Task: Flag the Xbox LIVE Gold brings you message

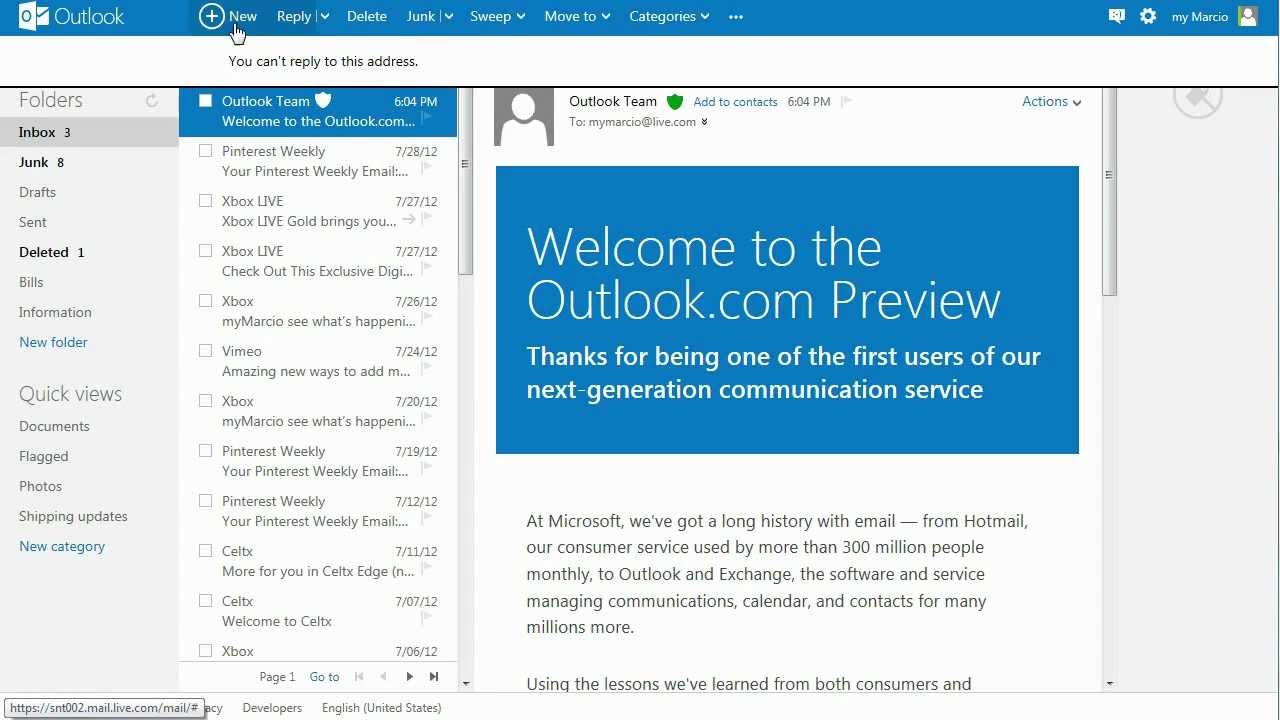Action: (427, 218)
